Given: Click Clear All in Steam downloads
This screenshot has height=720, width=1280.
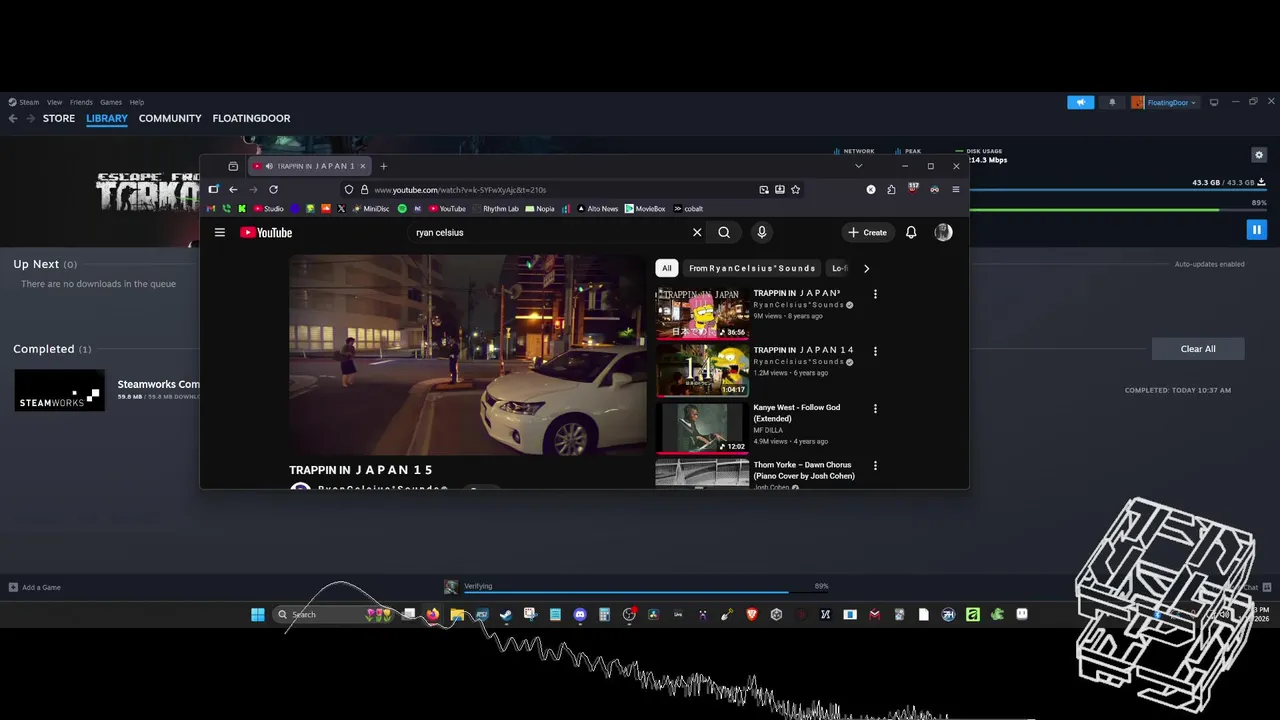Looking at the screenshot, I should (1198, 349).
